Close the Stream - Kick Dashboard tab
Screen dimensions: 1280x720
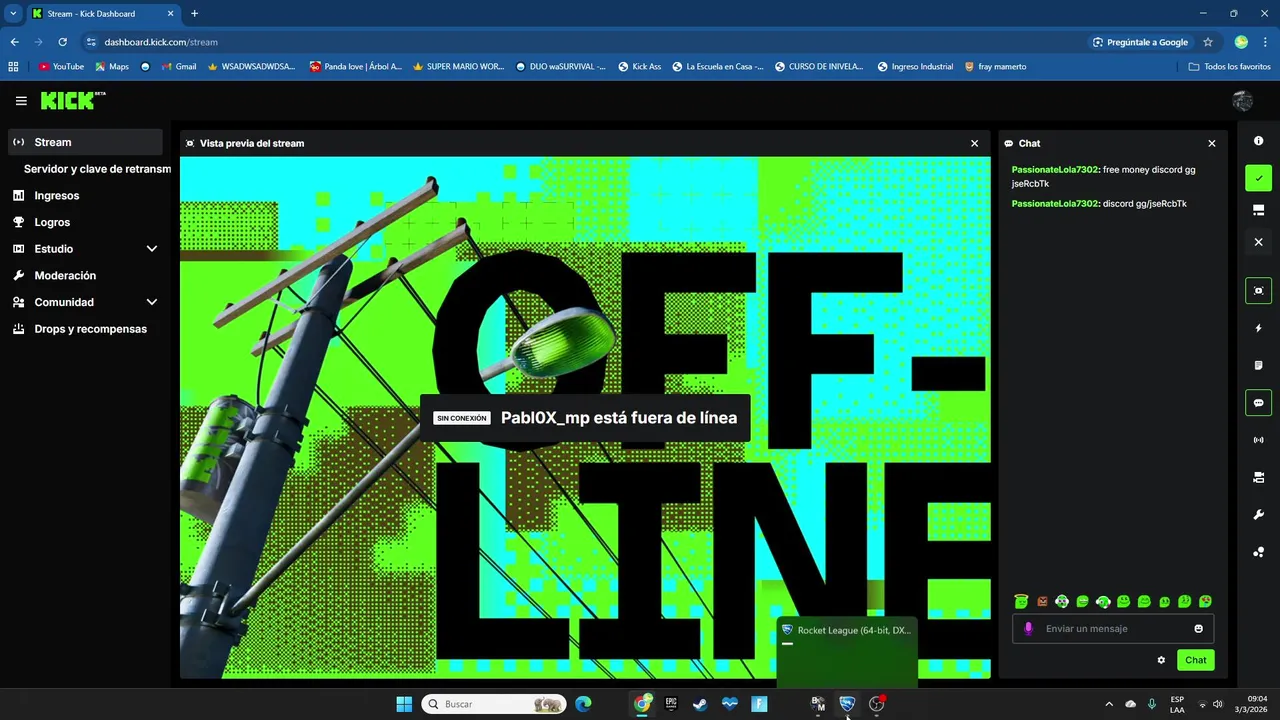coord(170,14)
